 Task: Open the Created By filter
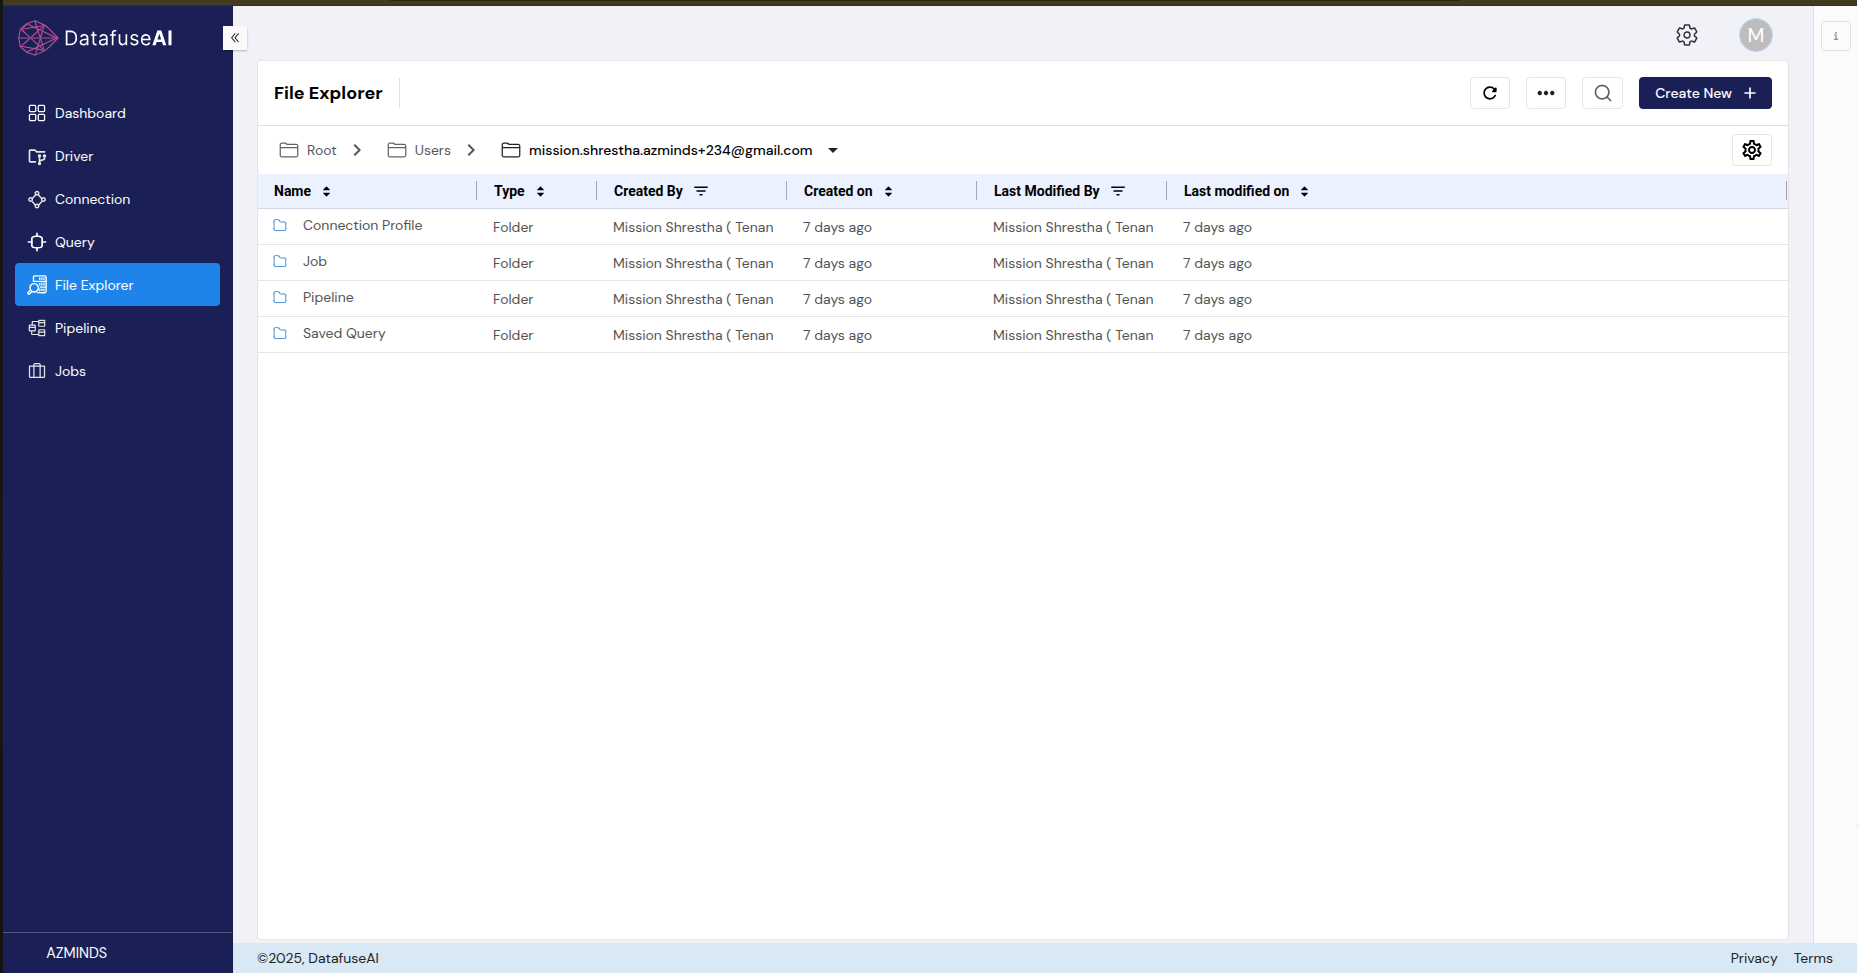tap(702, 190)
